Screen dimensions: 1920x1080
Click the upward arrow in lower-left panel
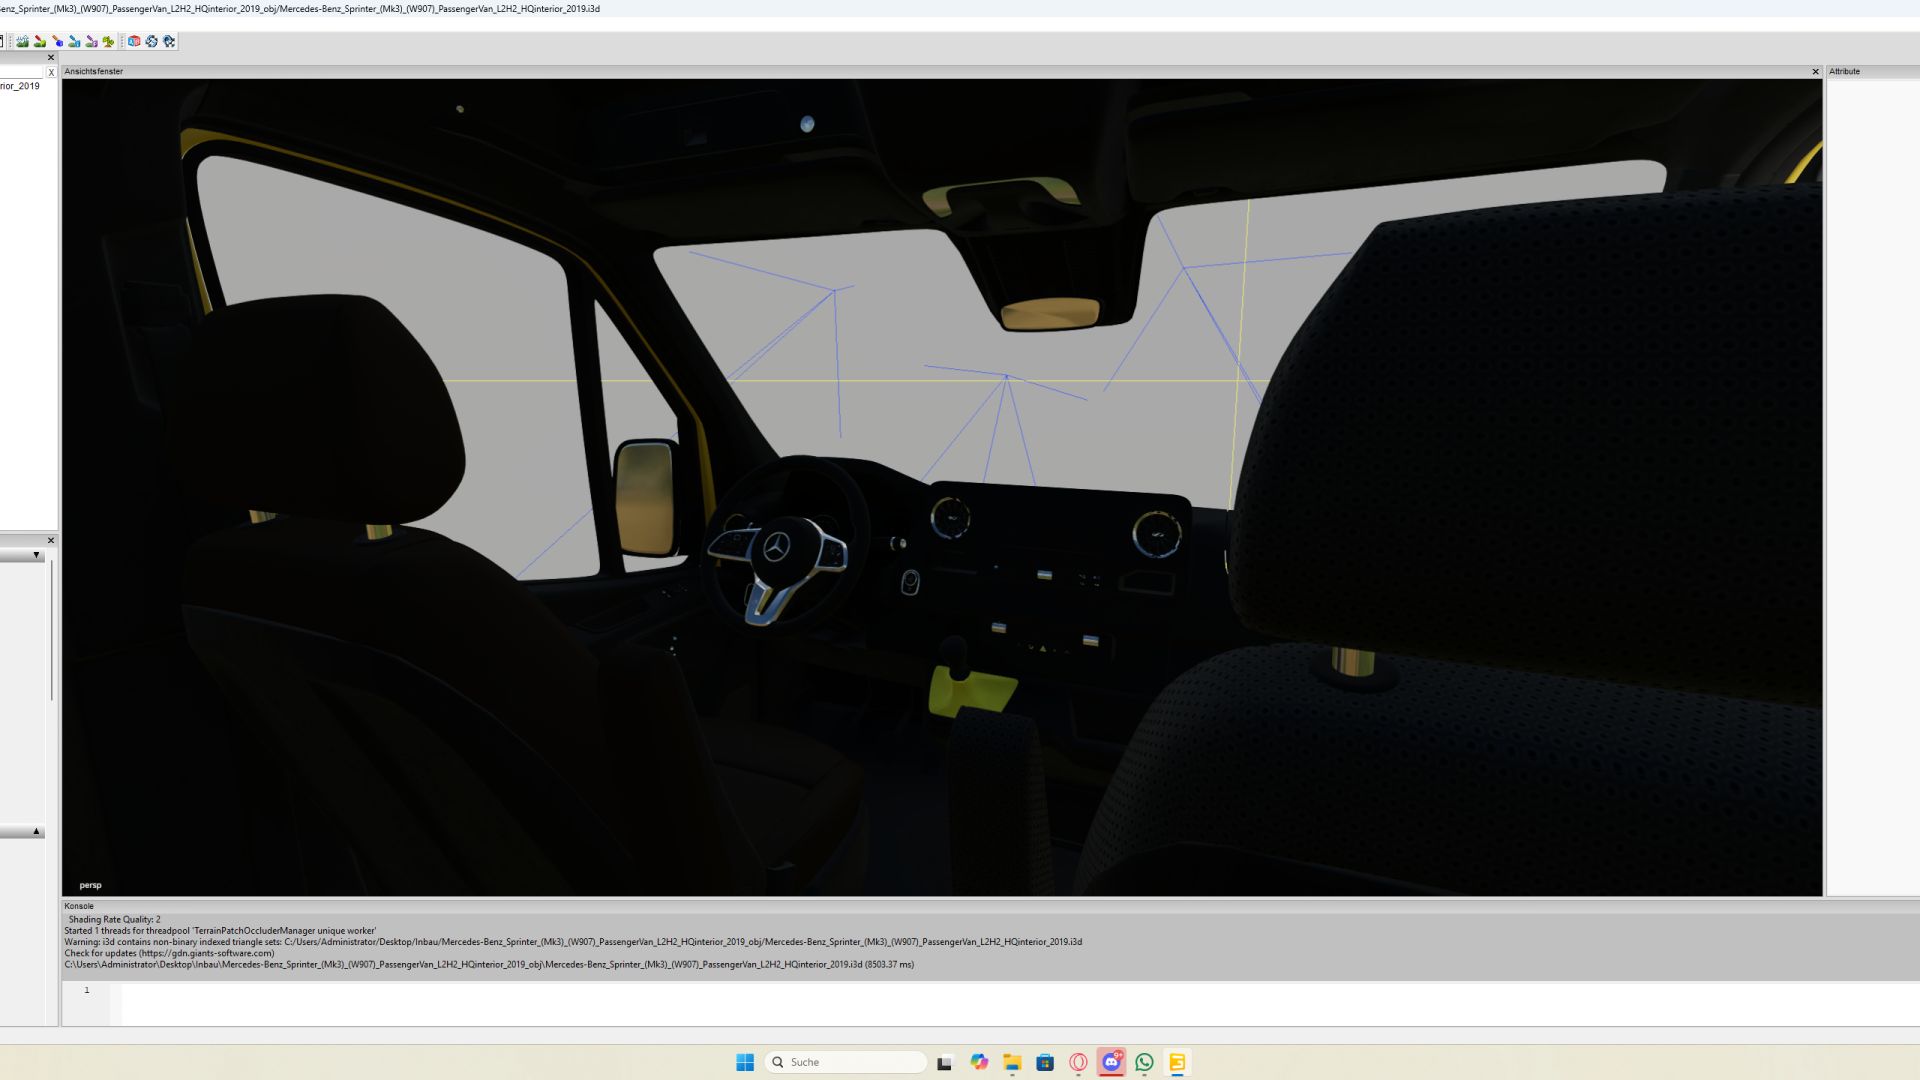click(x=36, y=831)
